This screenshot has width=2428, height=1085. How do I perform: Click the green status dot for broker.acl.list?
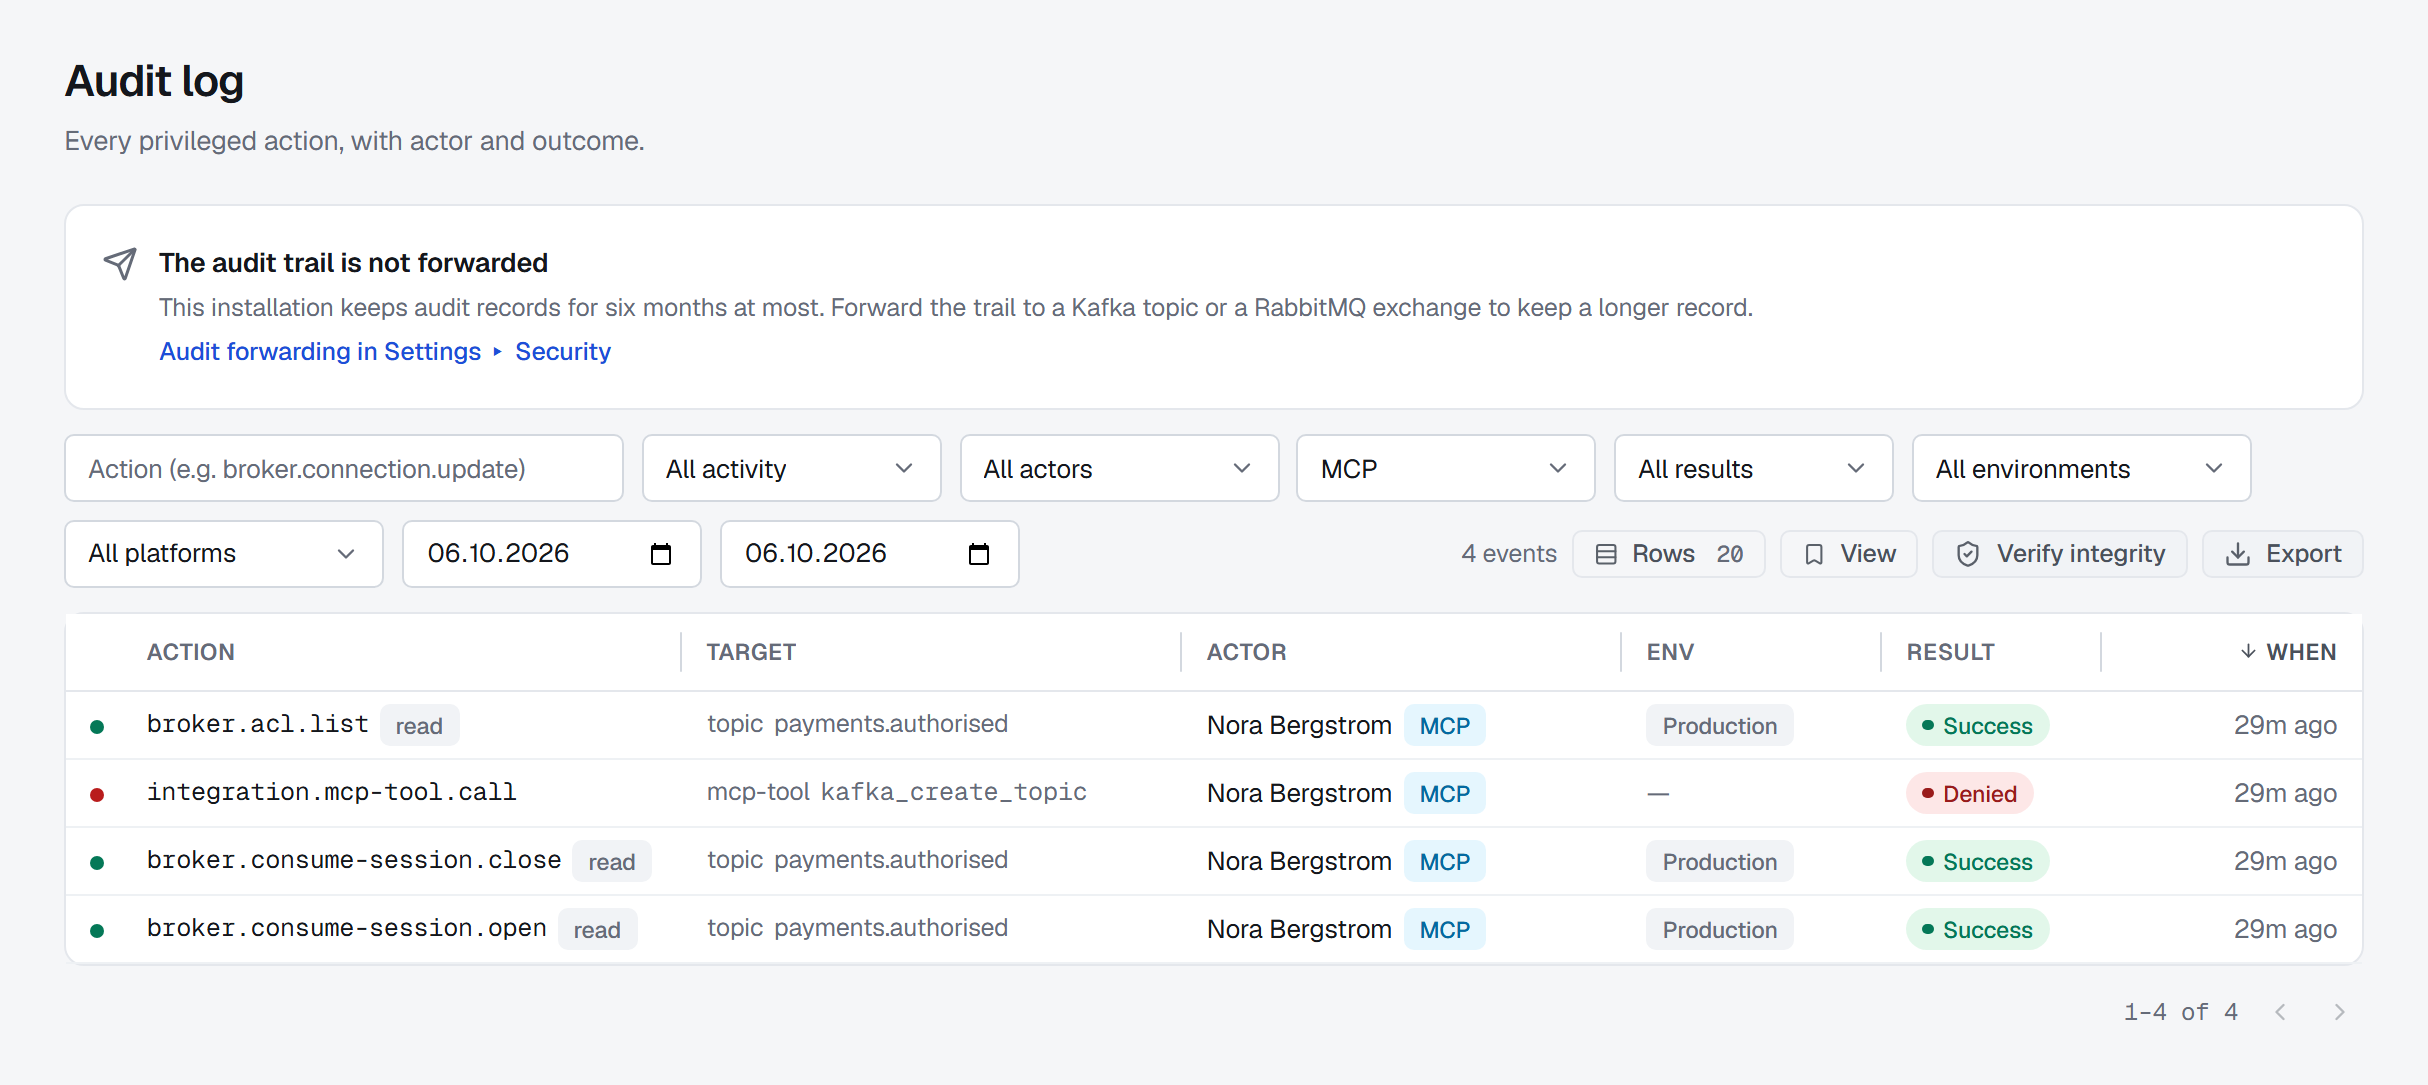[x=97, y=727]
